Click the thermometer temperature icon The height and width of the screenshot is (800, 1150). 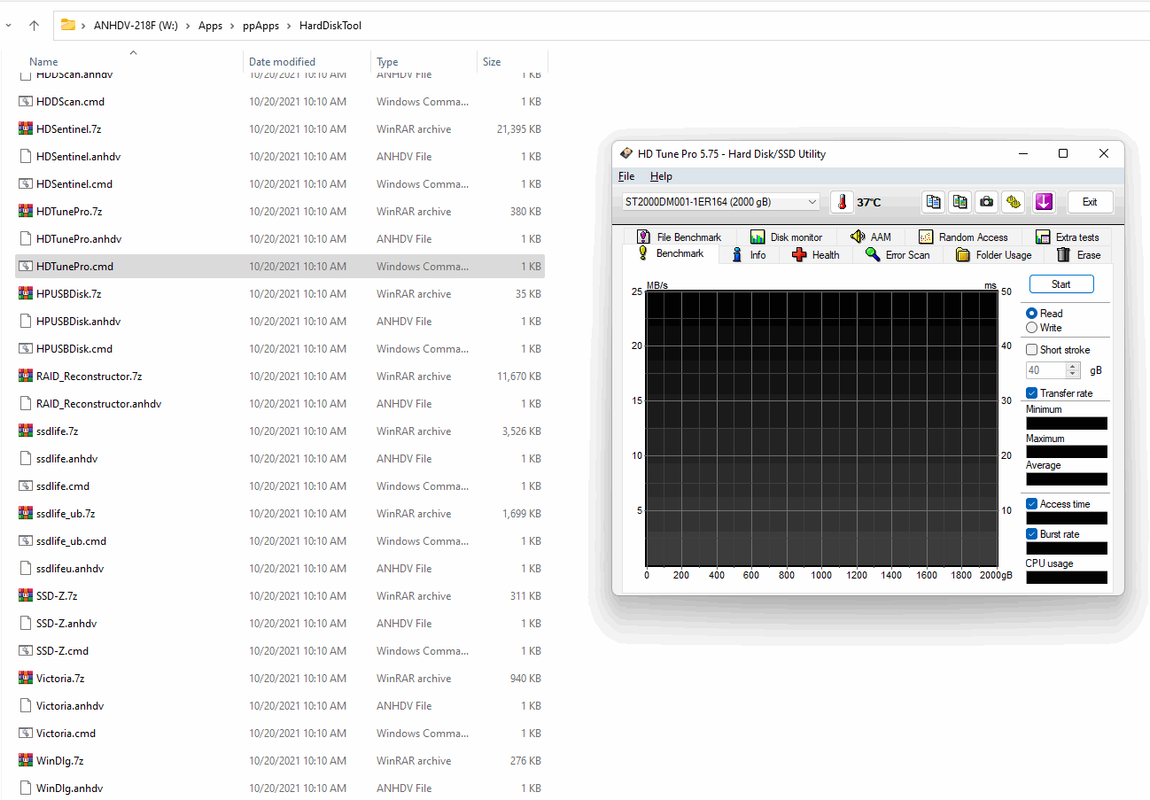point(842,202)
